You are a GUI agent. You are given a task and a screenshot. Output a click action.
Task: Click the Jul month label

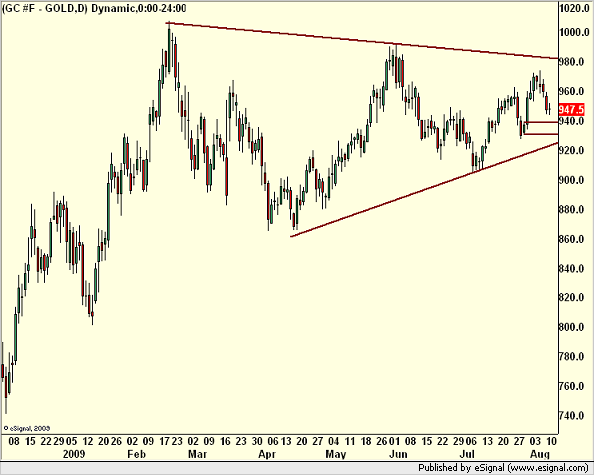[467, 454]
